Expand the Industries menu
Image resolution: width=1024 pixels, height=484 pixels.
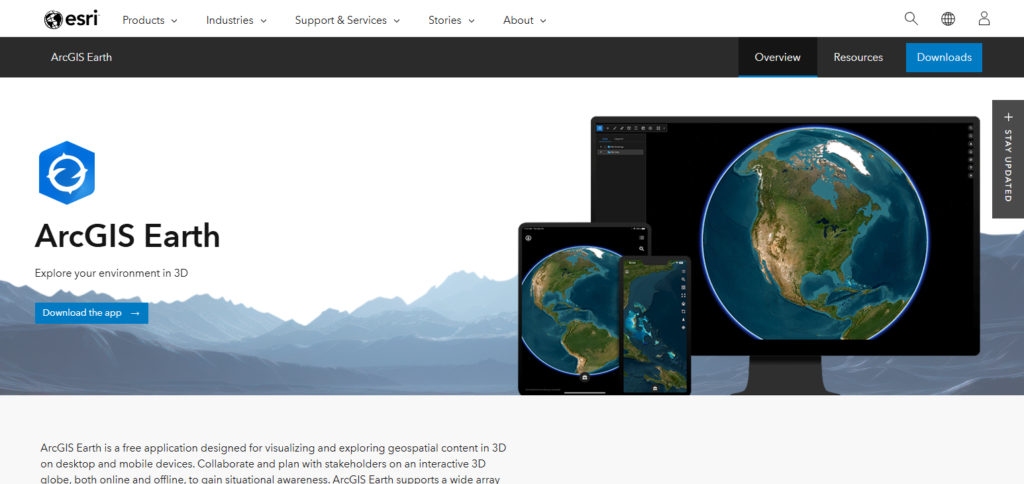pos(236,20)
